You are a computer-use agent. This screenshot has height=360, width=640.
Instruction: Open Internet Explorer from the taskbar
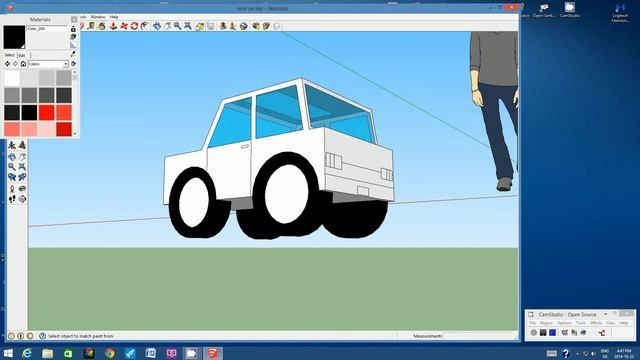point(27,353)
